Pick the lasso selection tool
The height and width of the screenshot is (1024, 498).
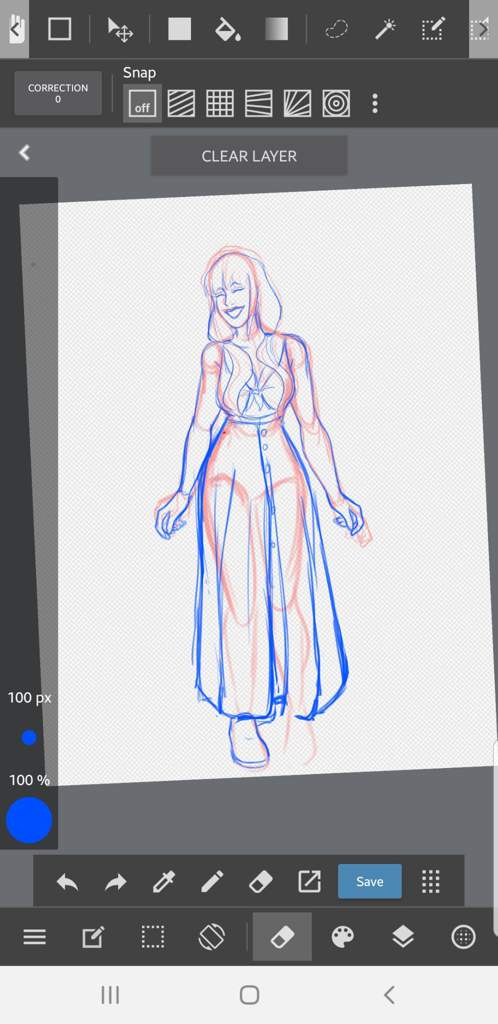[337, 29]
